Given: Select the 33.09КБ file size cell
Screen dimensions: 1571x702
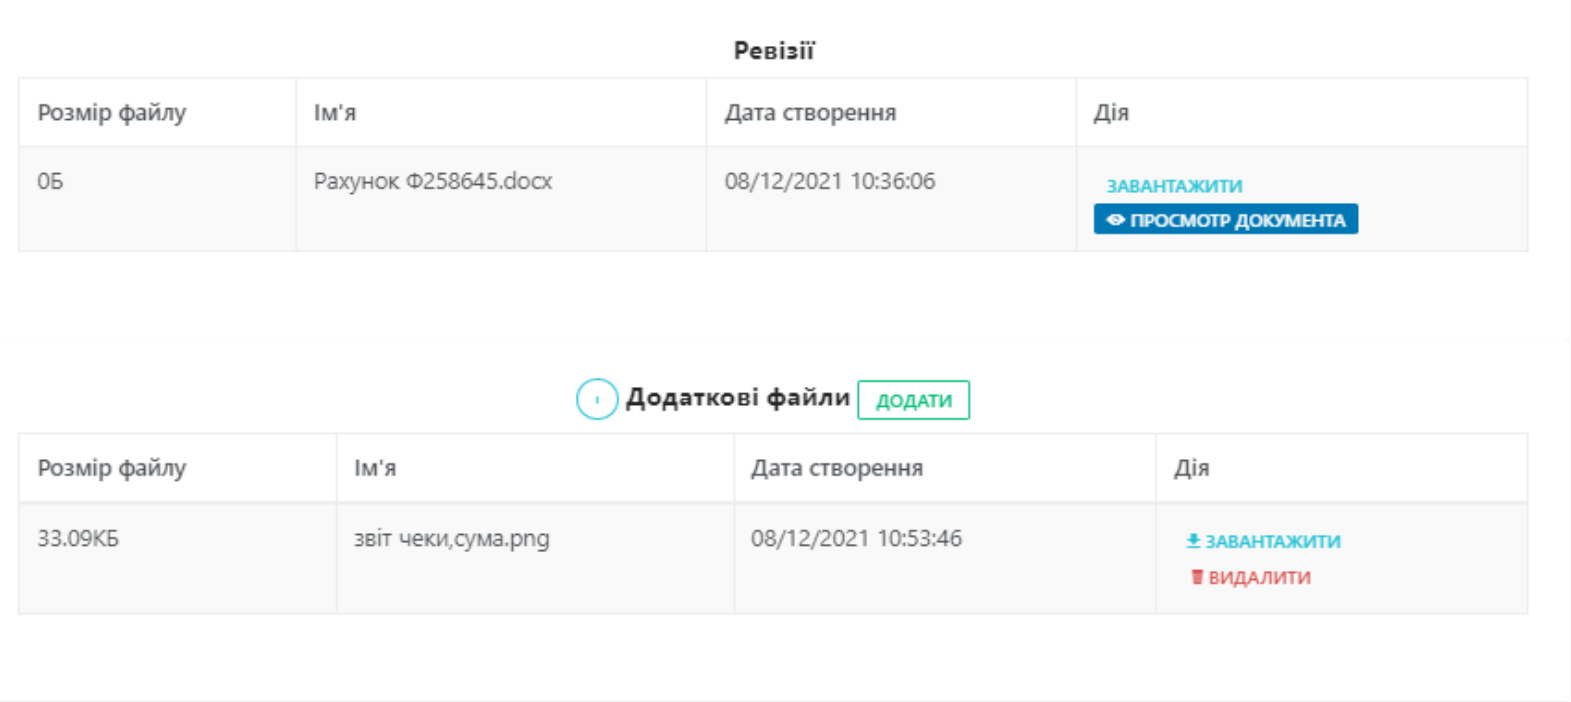Looking at the screenshot, I should (x=78, y=538).
